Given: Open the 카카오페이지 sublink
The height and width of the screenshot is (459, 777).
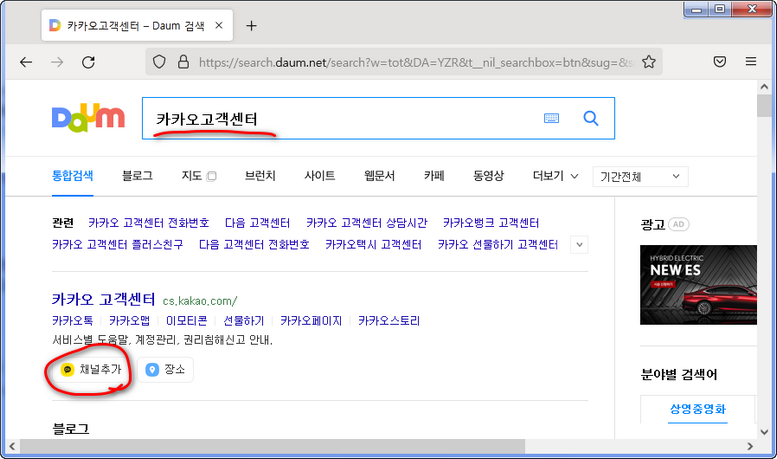Looking at the screenshot, I should click(311, 321).
